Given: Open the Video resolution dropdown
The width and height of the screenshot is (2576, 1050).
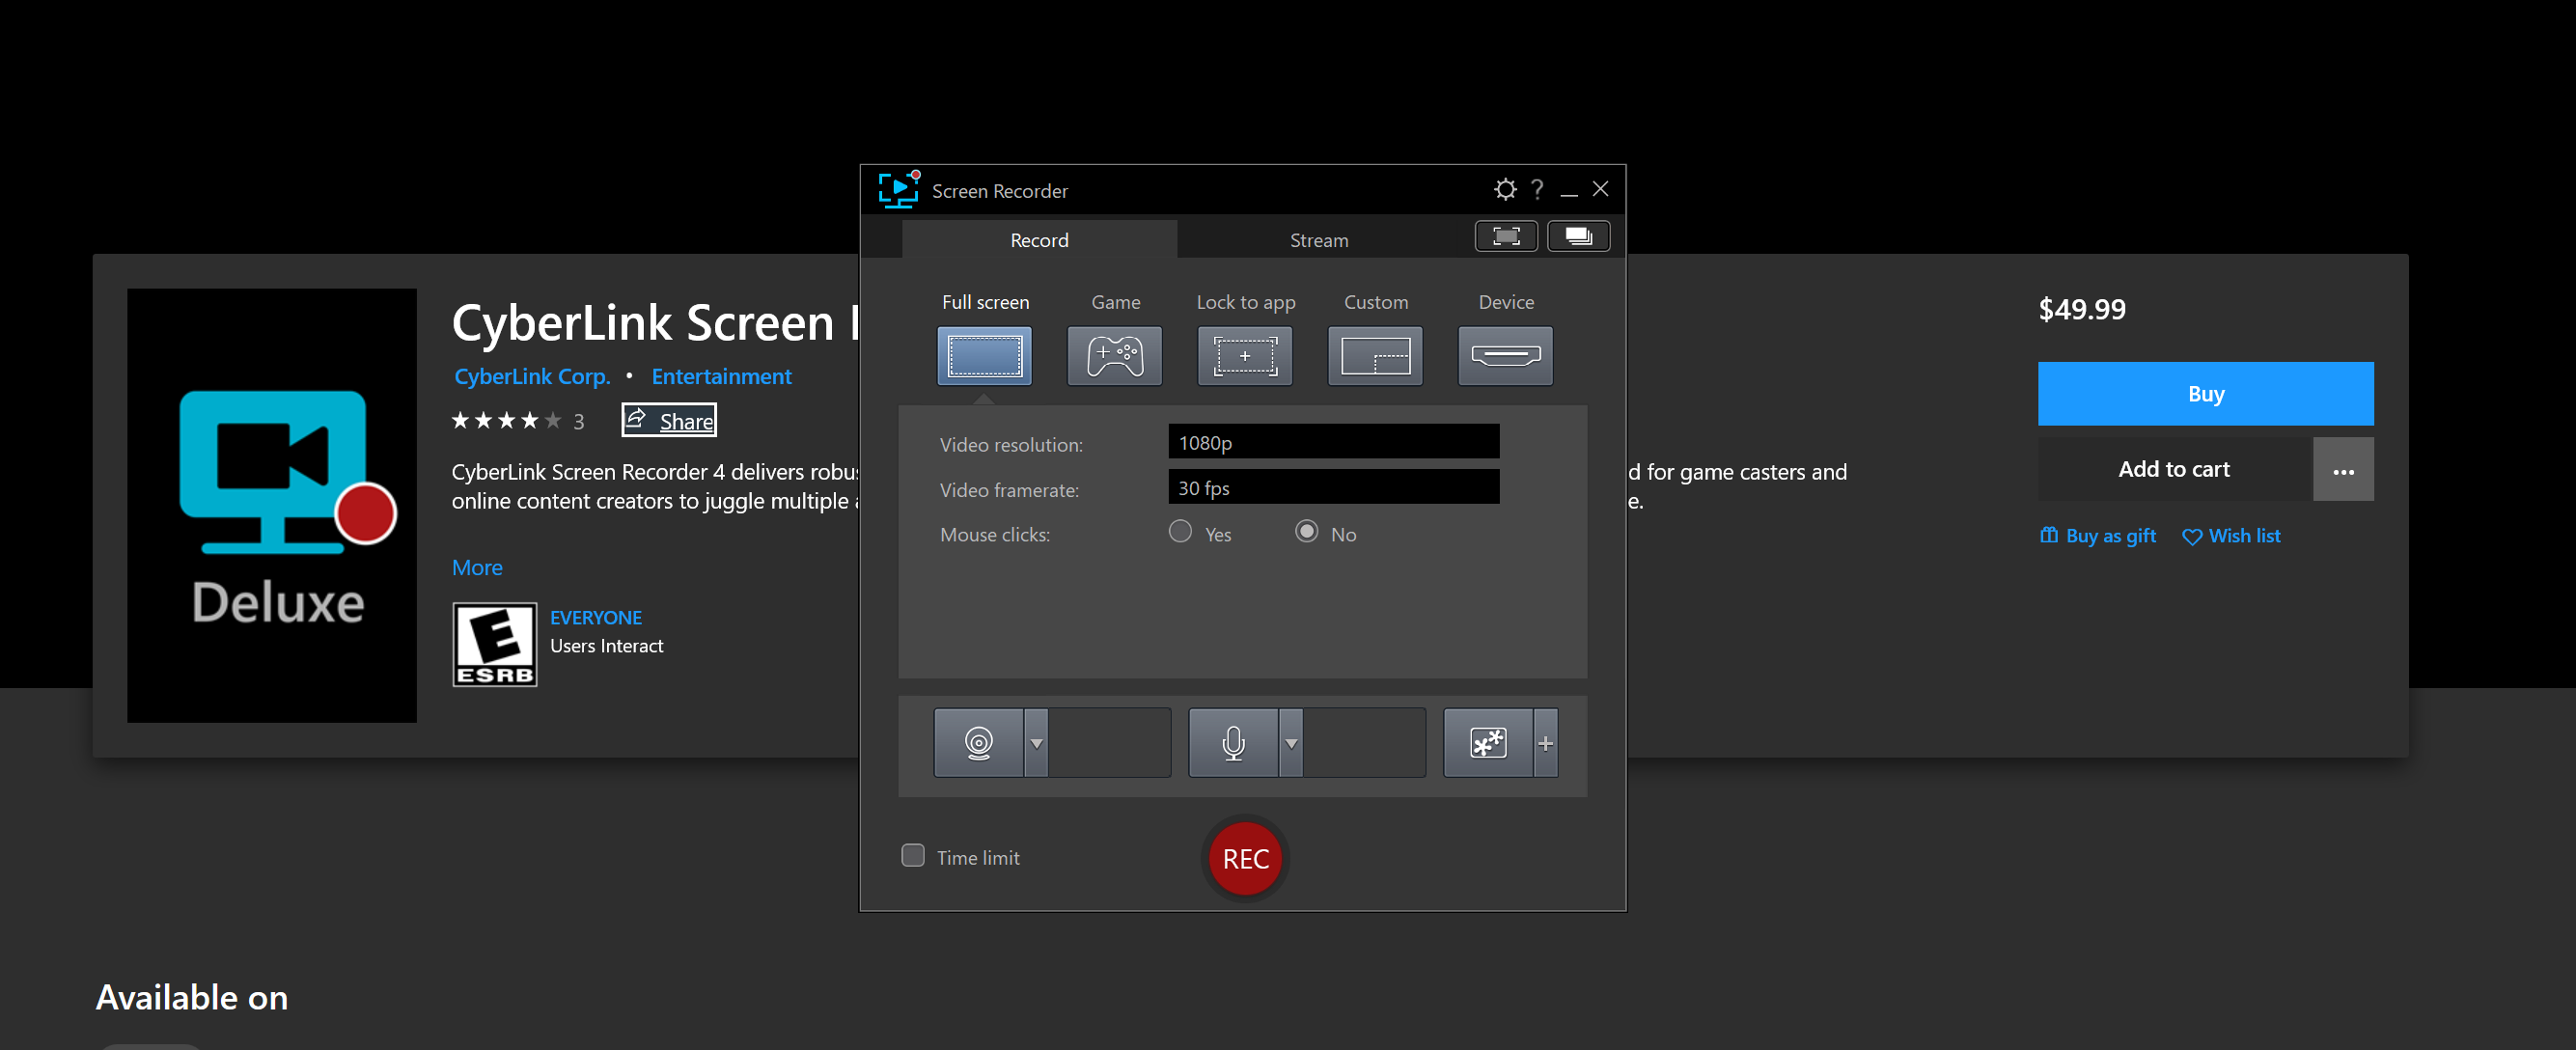Looking at the screenshot, I should click(x=1334, y=442).
